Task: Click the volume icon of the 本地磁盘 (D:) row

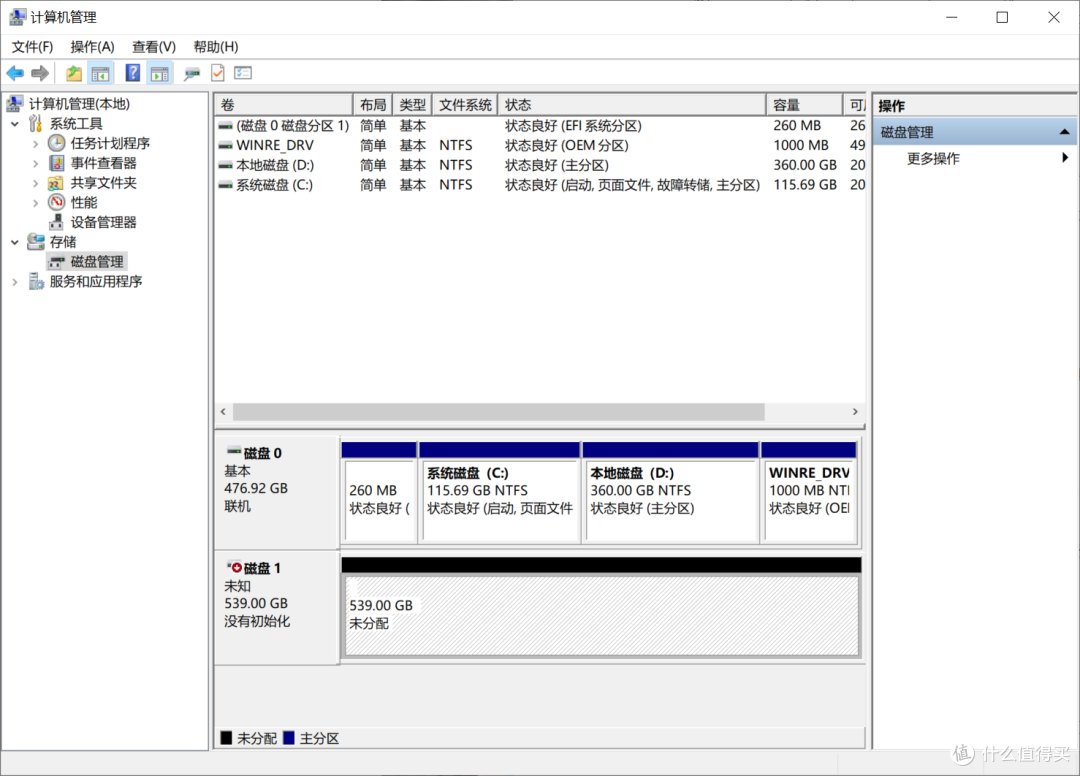Action: (x=225, y=165)
